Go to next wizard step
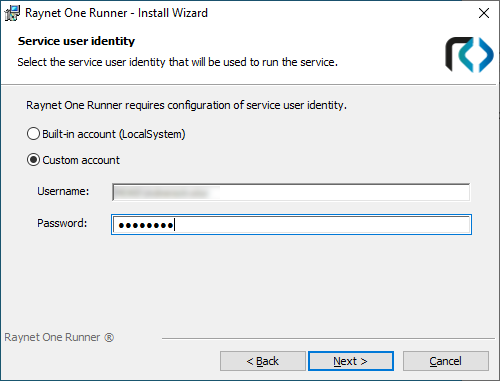Screen dimensions: 500x381 pyautogui.click(x=351, y=361)
